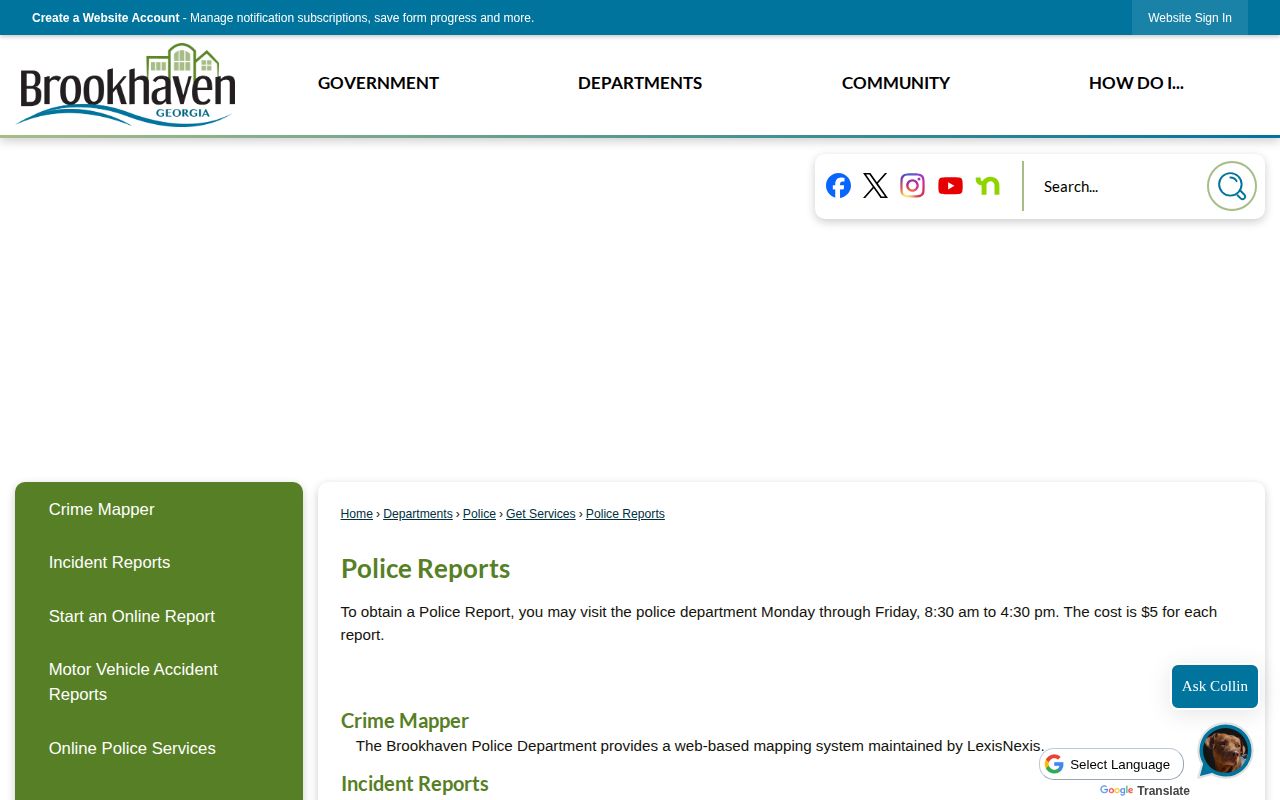The width and height of the screenshot is (1280, 800).
Task: Open the Instagram social icon
Action: click(912, 185)
